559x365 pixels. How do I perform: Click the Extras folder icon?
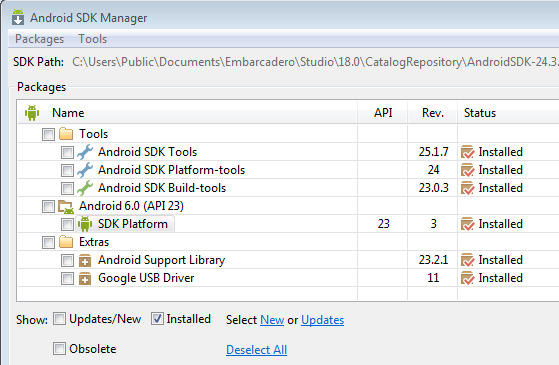tap(66, 242)
